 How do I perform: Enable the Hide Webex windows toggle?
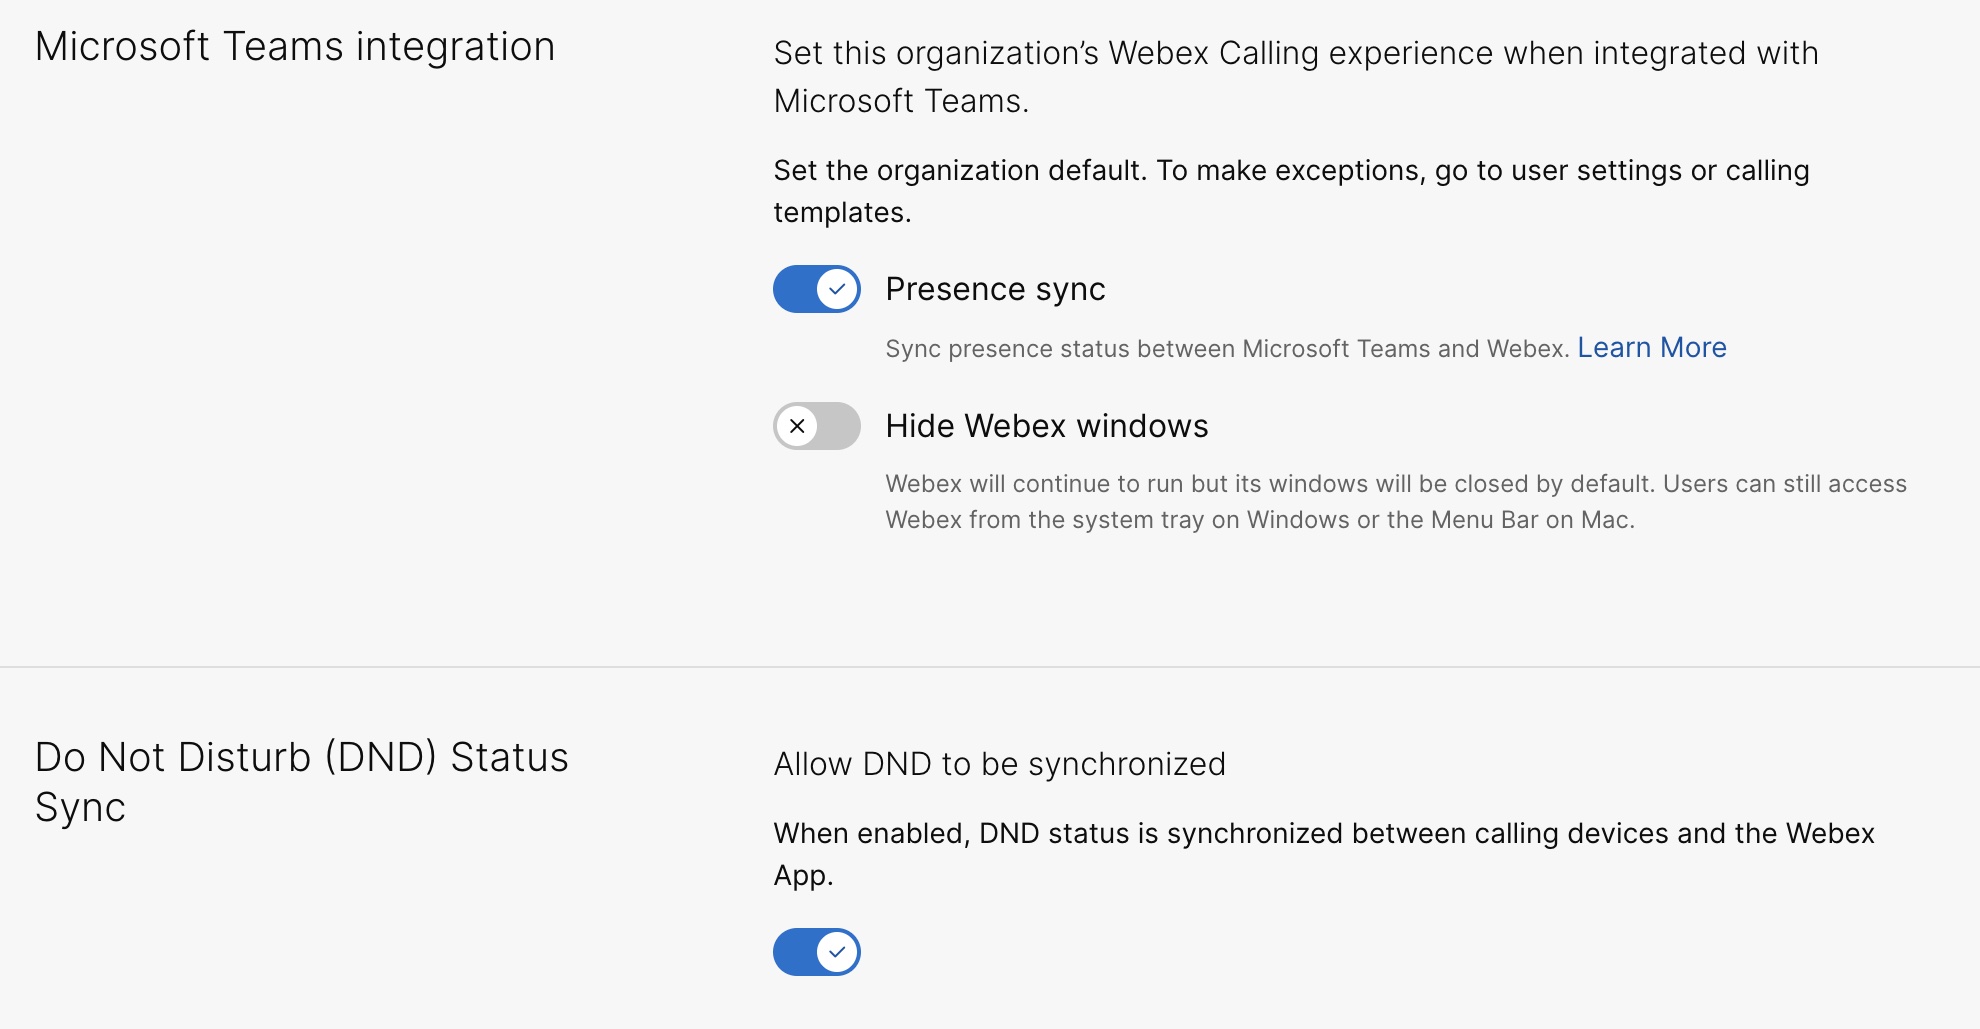pyautogui.click(x=816, y=426)
